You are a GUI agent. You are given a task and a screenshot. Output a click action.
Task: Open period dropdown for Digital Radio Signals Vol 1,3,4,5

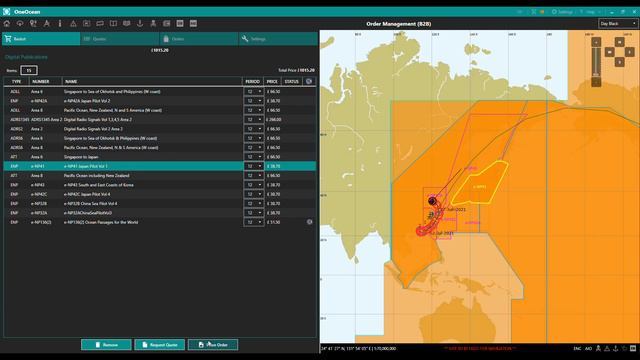[253, 120]
